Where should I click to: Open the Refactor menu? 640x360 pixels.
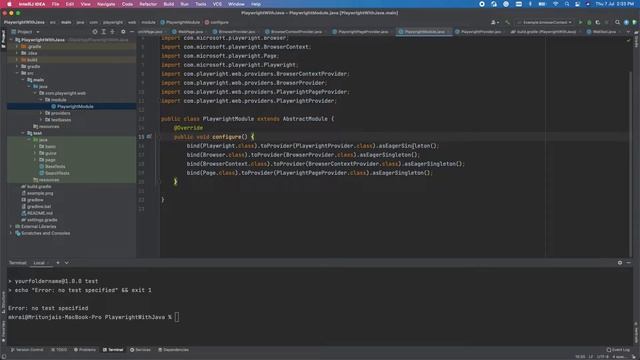tap(148, 4)
